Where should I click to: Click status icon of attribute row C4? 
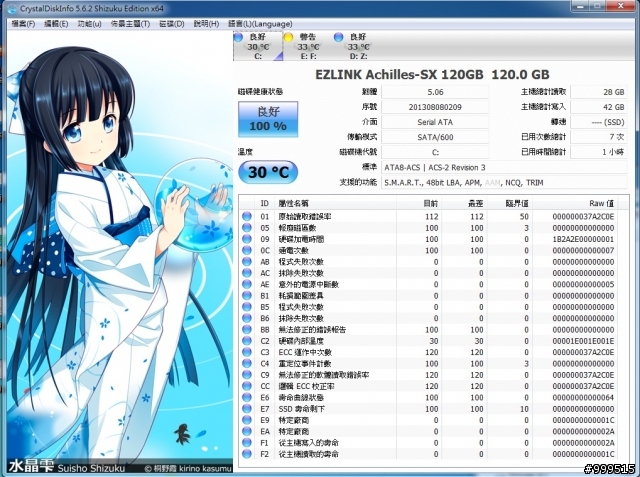(247, 364)
